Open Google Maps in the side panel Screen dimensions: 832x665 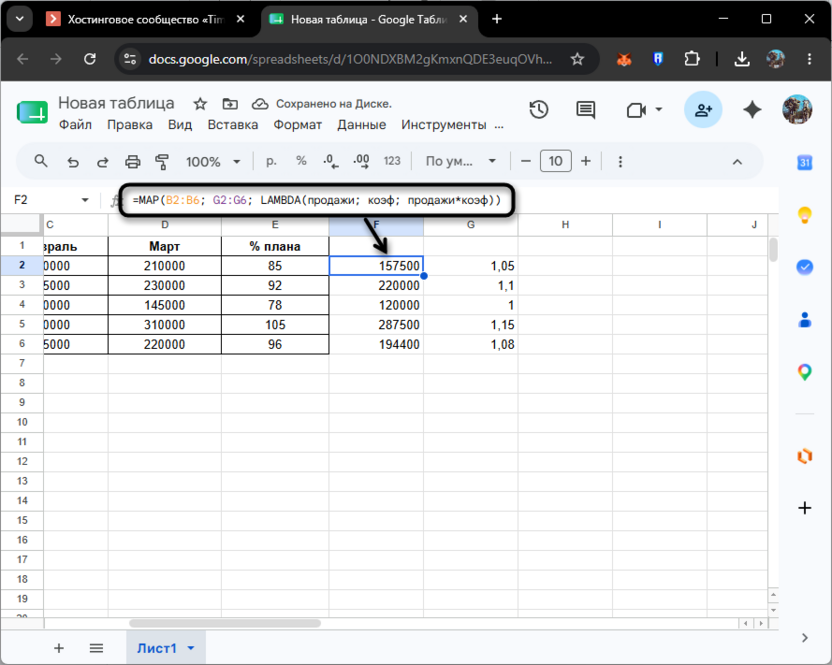coord(804,372)
